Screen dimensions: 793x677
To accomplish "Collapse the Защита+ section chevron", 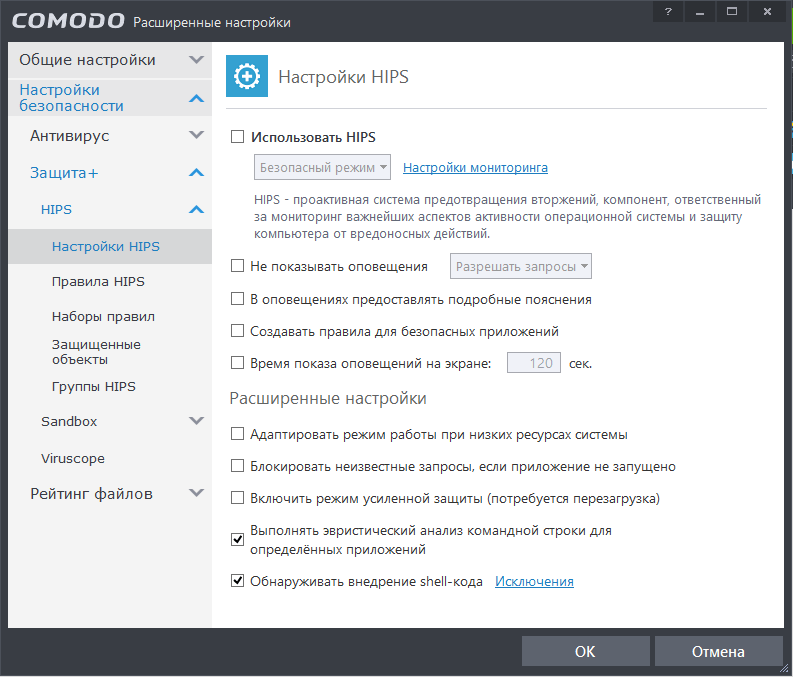I will [x=196, y=172].
